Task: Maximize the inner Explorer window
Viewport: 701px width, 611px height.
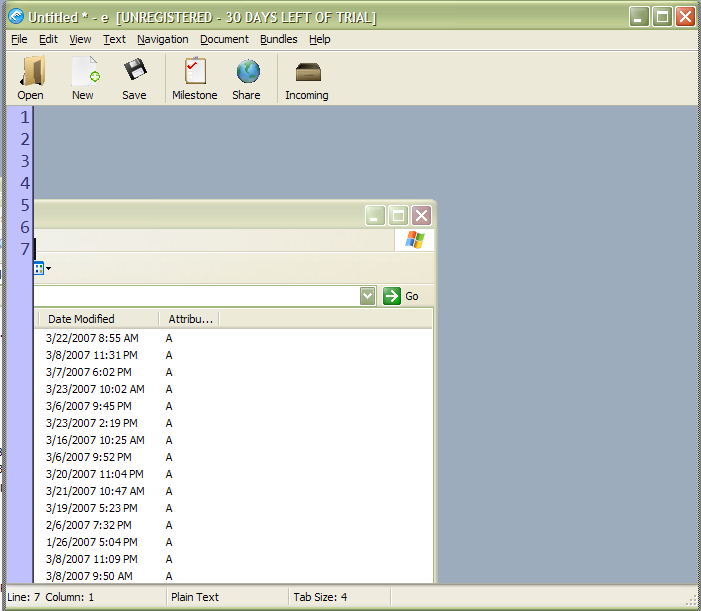Action: pyautogui.click(x=398, y=216)
